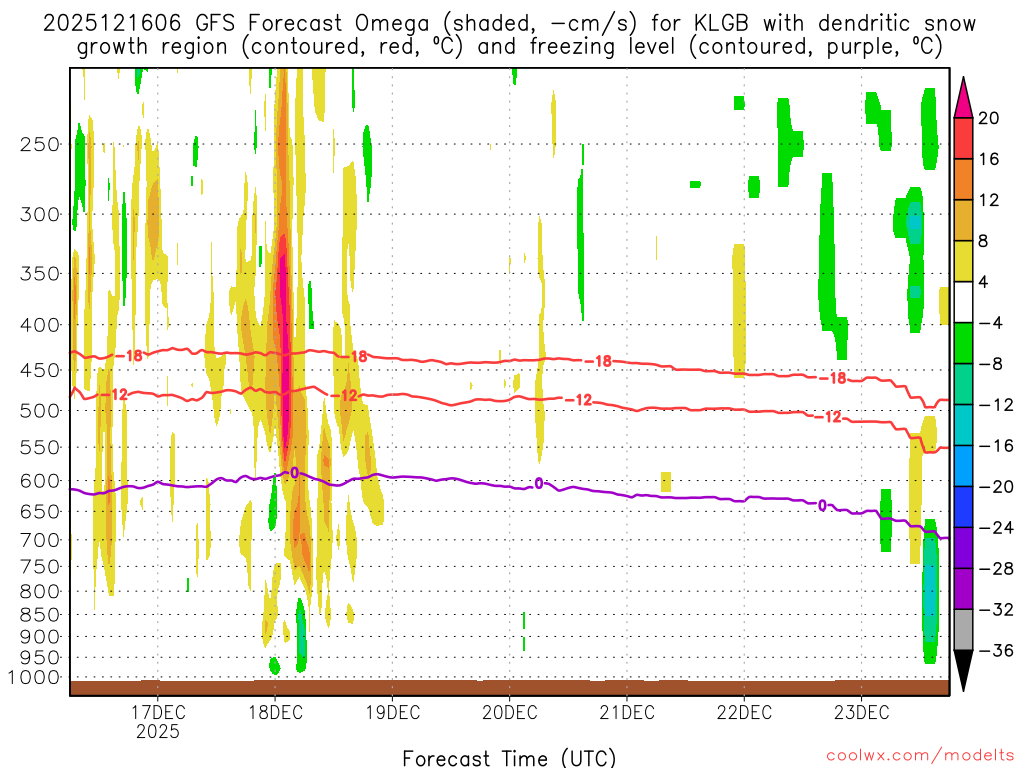This screenshot has height=768, width=1024.
Task: Click the yellow colorbar segment between 4 and 8
Action: pyautogui.click(x=963, y=261)
